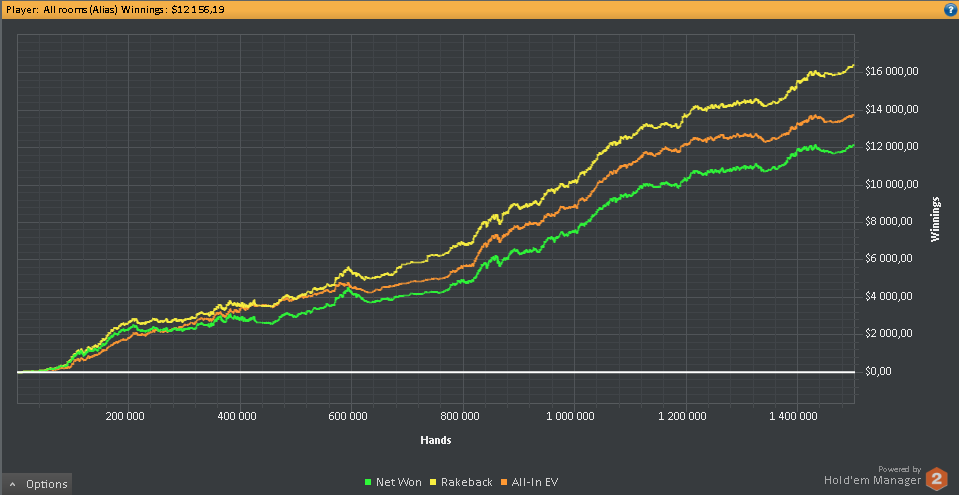Toggle the Rakeback legend entry

(x=461, y=482)
